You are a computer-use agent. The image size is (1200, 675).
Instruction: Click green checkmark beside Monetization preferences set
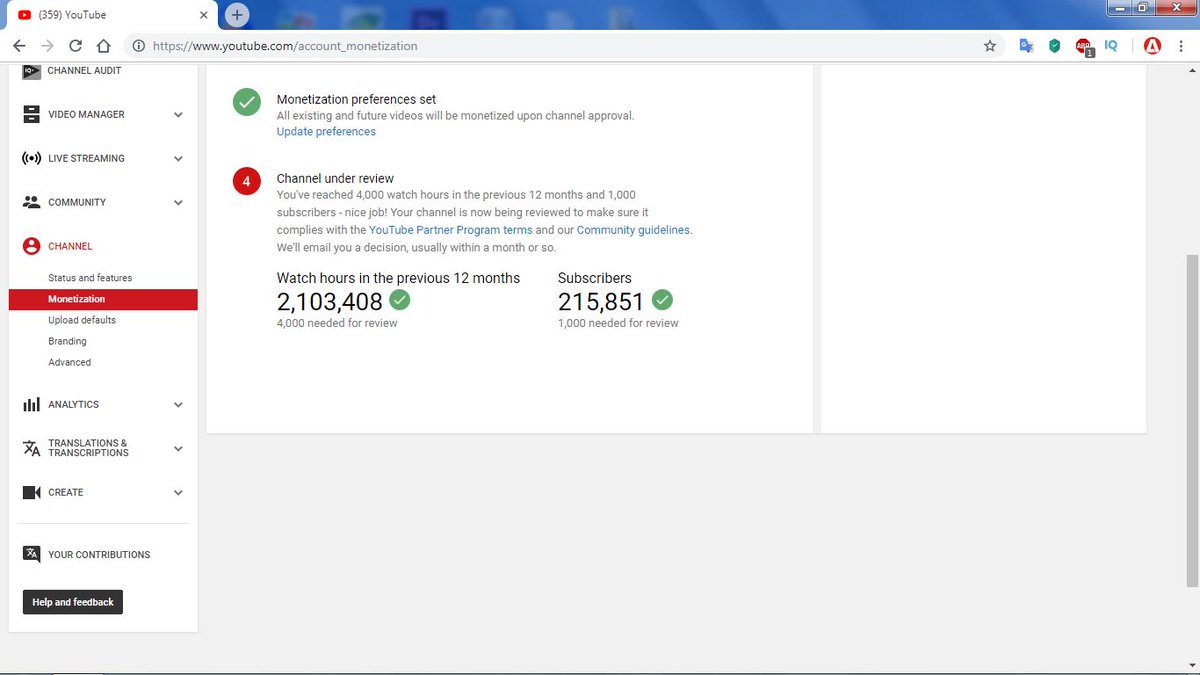247,102
